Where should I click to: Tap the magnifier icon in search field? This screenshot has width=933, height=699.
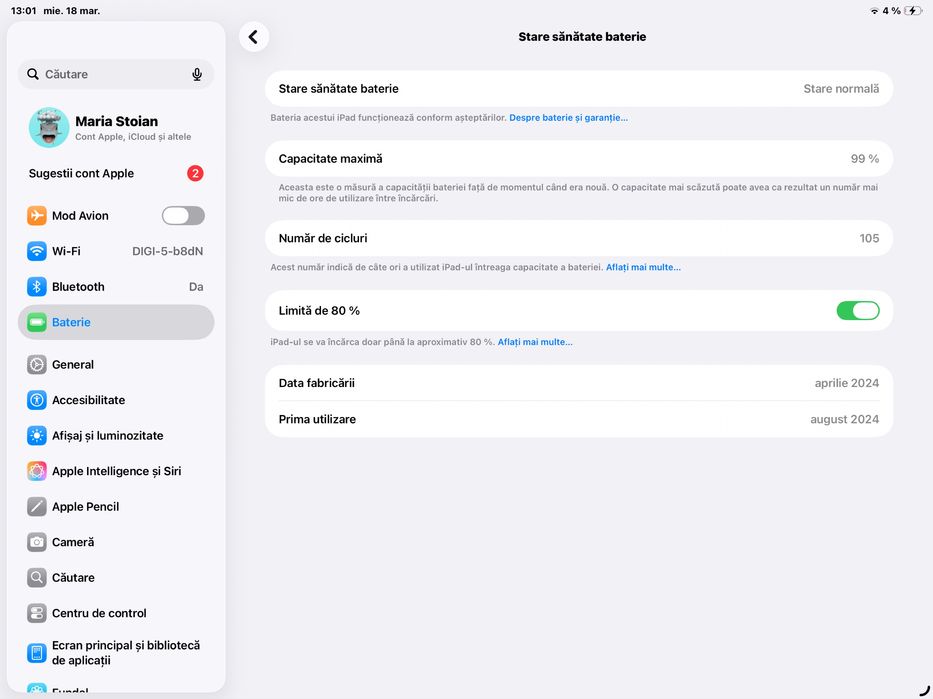tap(33, 74)
